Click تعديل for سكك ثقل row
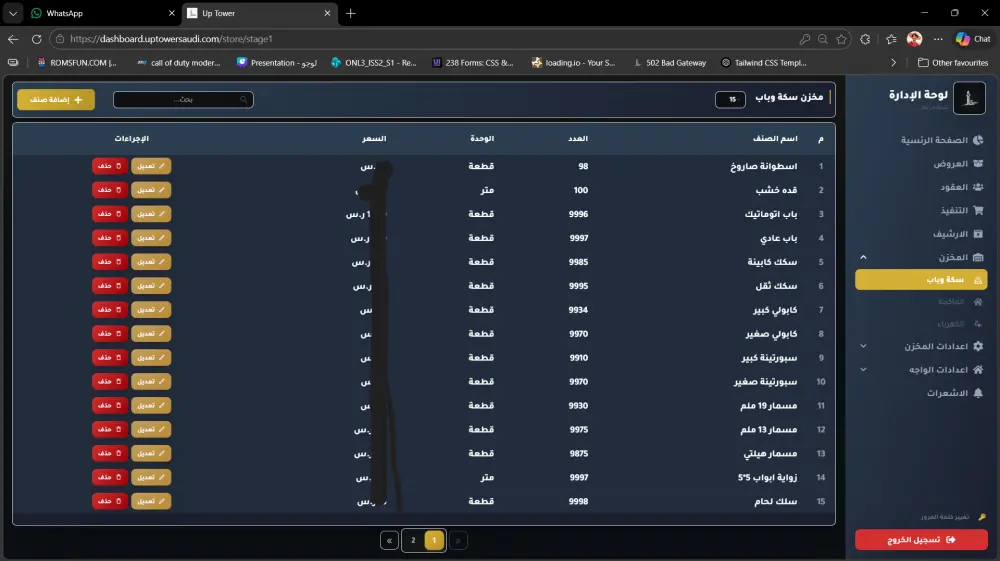Image resolution: width=1000 pixels, height=561 pixels. coord(151,286)
